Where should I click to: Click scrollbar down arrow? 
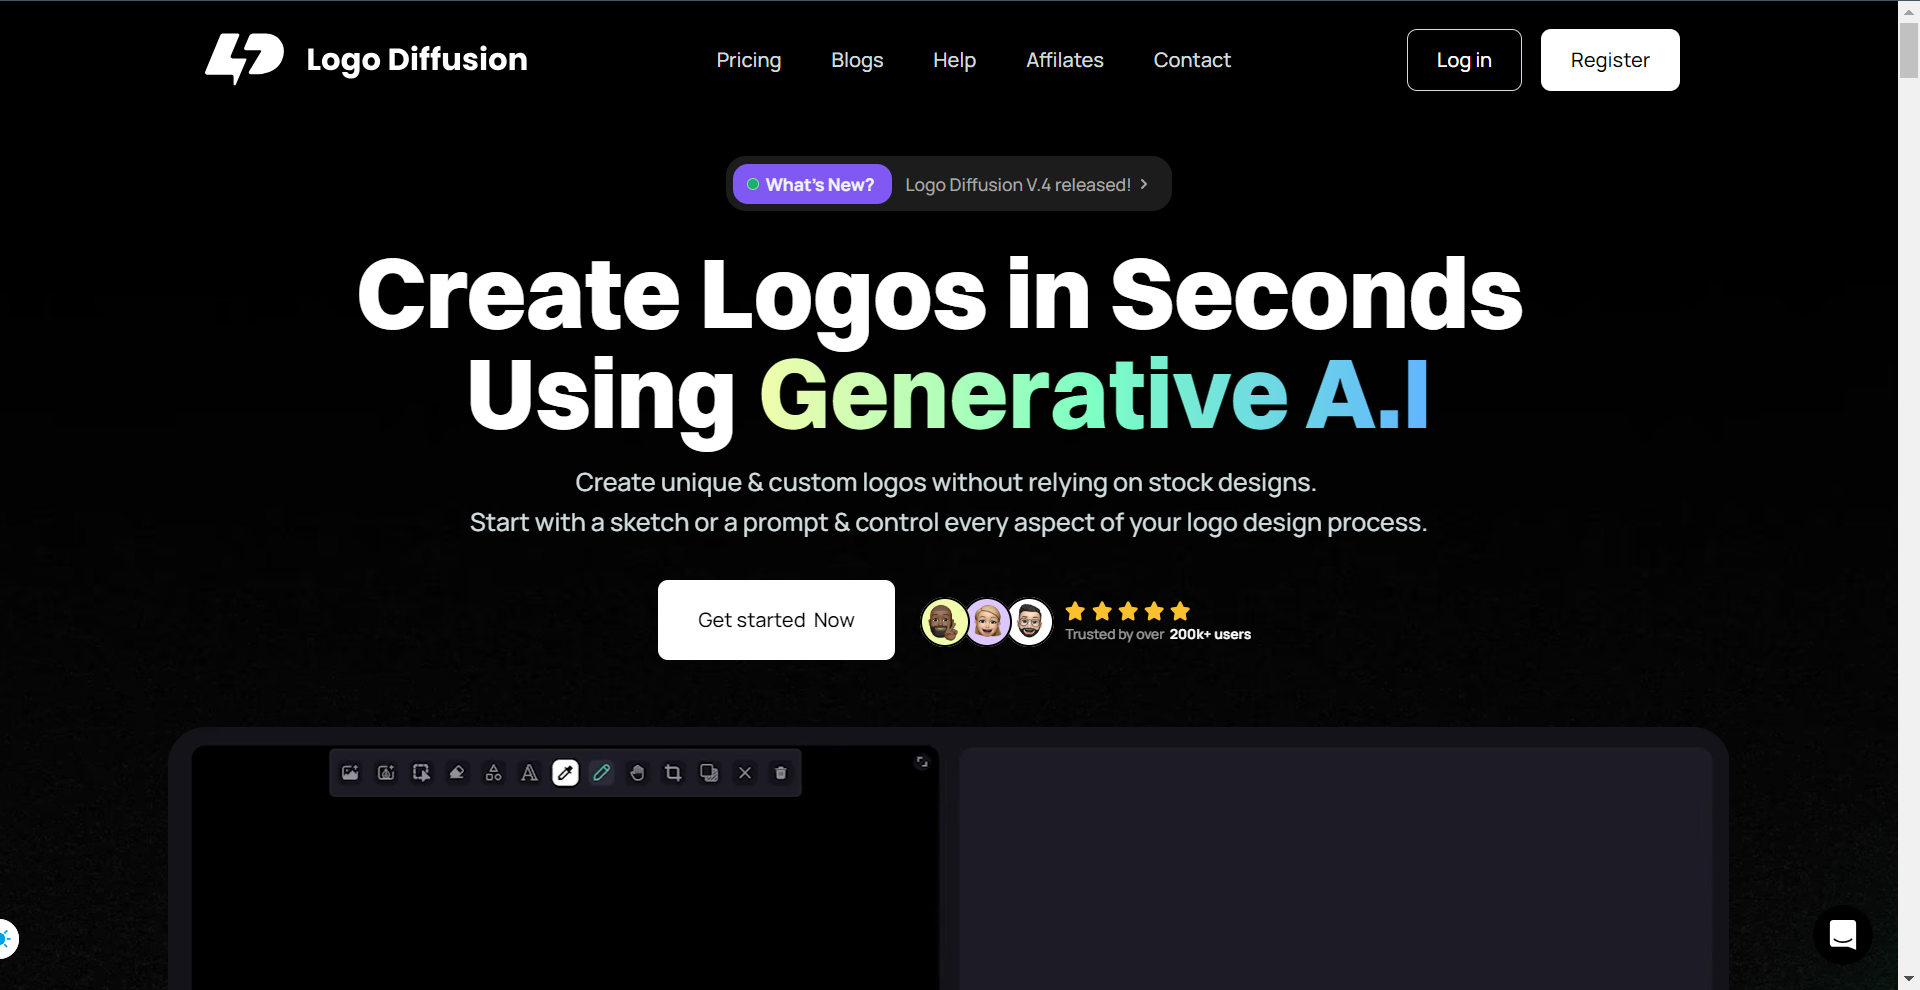(x=1909, y=979)
